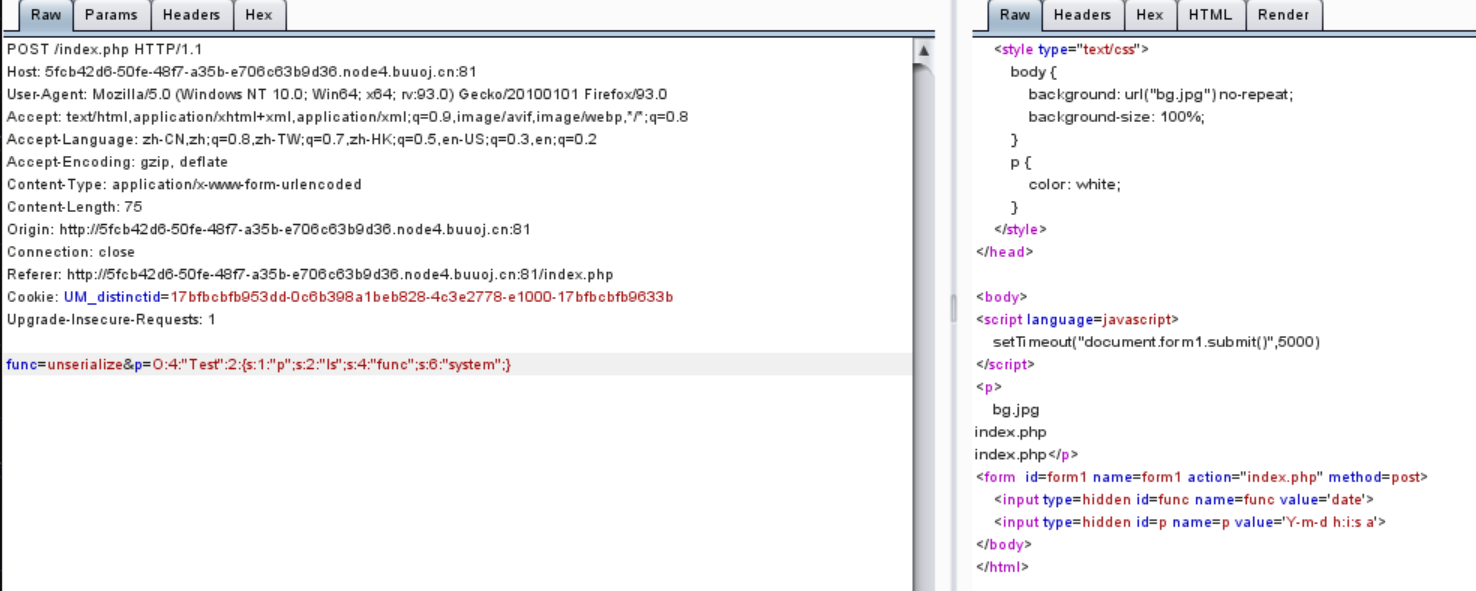
Task: Open the response HTML tab
Action: (x=1211, y=15)
